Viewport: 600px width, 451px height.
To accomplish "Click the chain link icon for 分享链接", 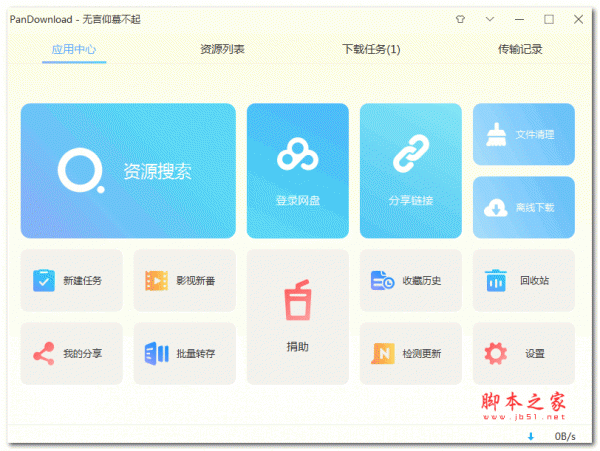I will coord(411,153).
